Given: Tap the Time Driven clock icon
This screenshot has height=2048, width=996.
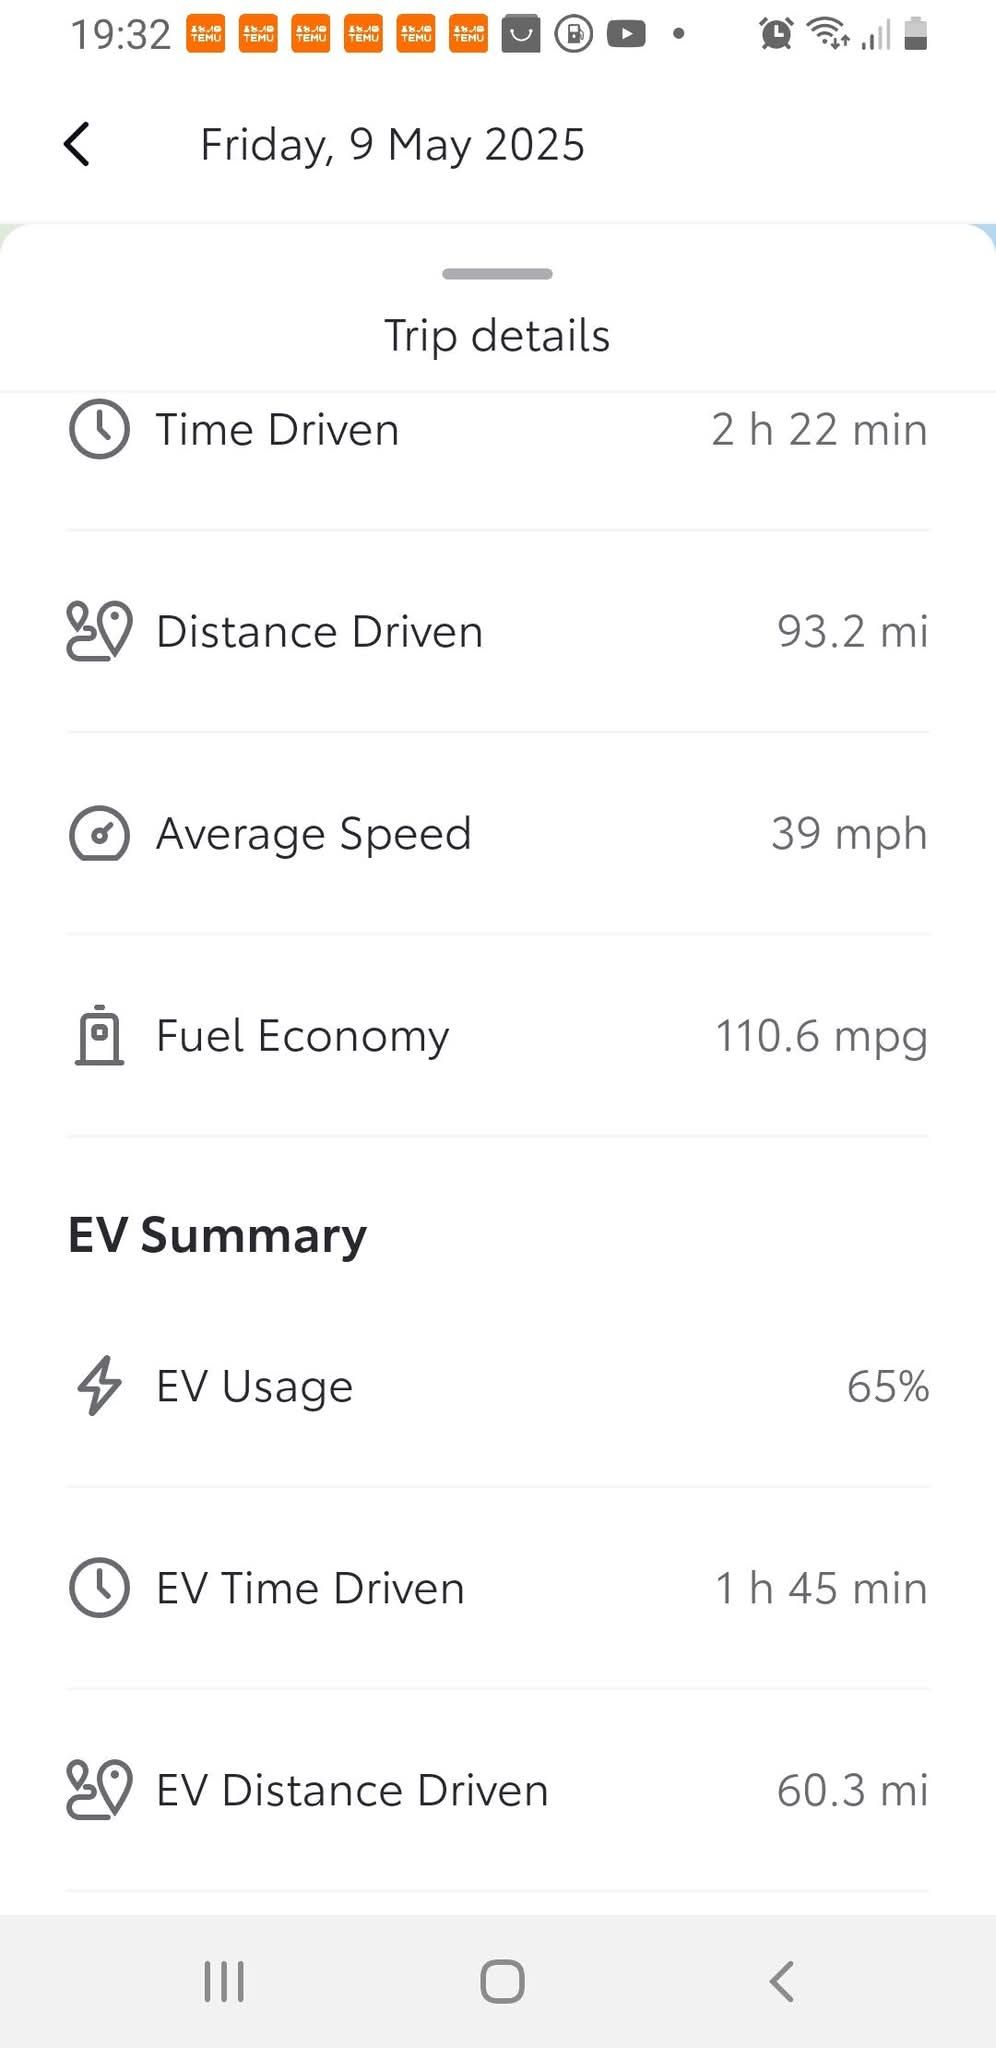Looking at the screenshot, I should pyautogui.click(x=99, y=430).
